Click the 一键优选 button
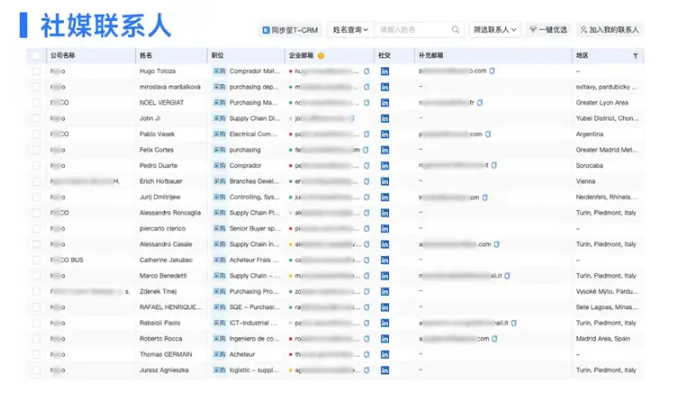 548,29
